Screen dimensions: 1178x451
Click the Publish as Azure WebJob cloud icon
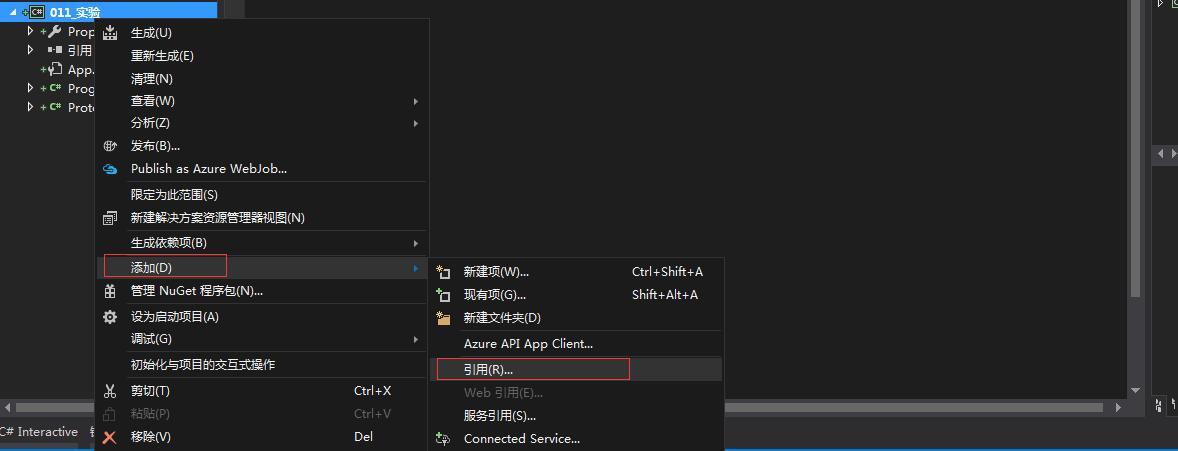click(110, 169)
